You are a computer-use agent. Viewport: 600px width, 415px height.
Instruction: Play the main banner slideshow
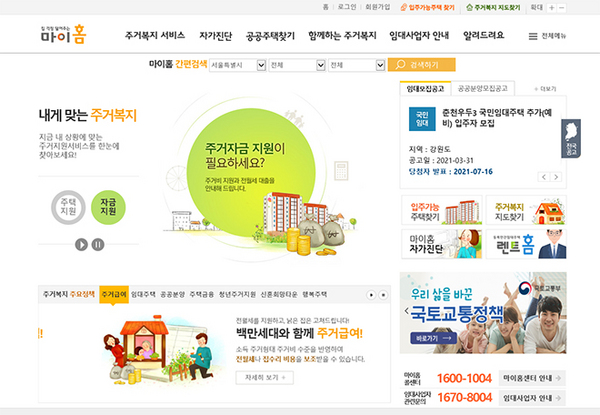pos(81,244)
